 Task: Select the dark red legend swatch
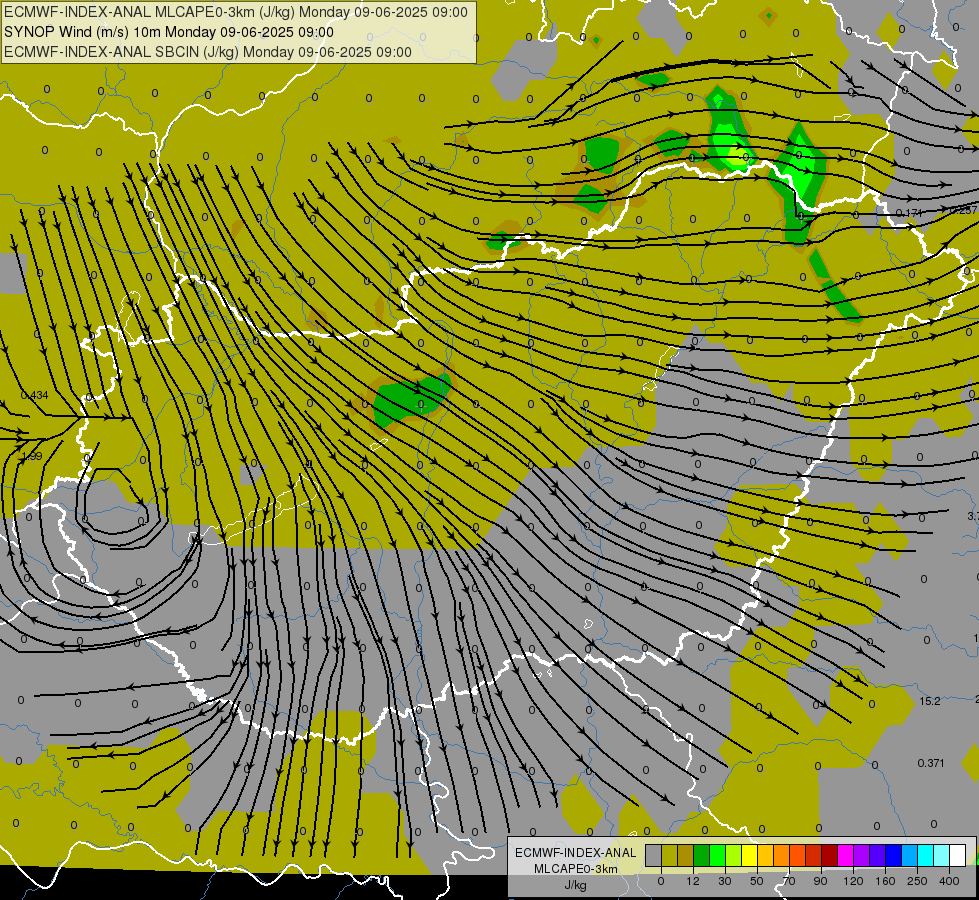(830, 855)
